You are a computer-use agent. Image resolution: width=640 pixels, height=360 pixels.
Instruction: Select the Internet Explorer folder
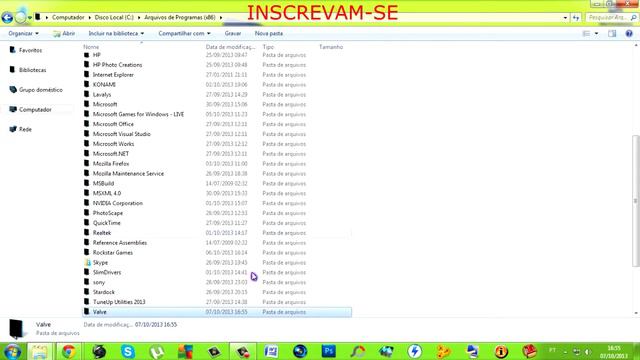click(113, 75)
